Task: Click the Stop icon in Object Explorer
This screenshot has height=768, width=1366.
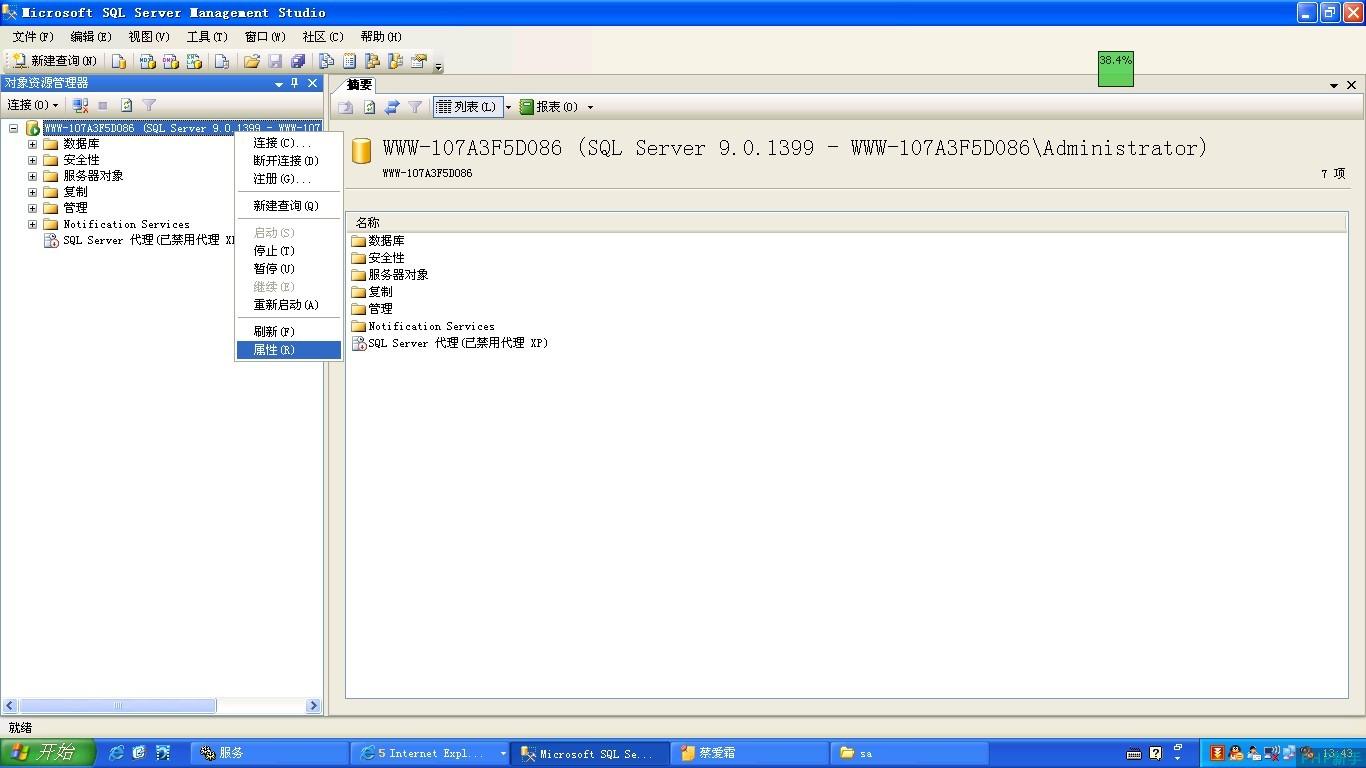Action: 102,105
